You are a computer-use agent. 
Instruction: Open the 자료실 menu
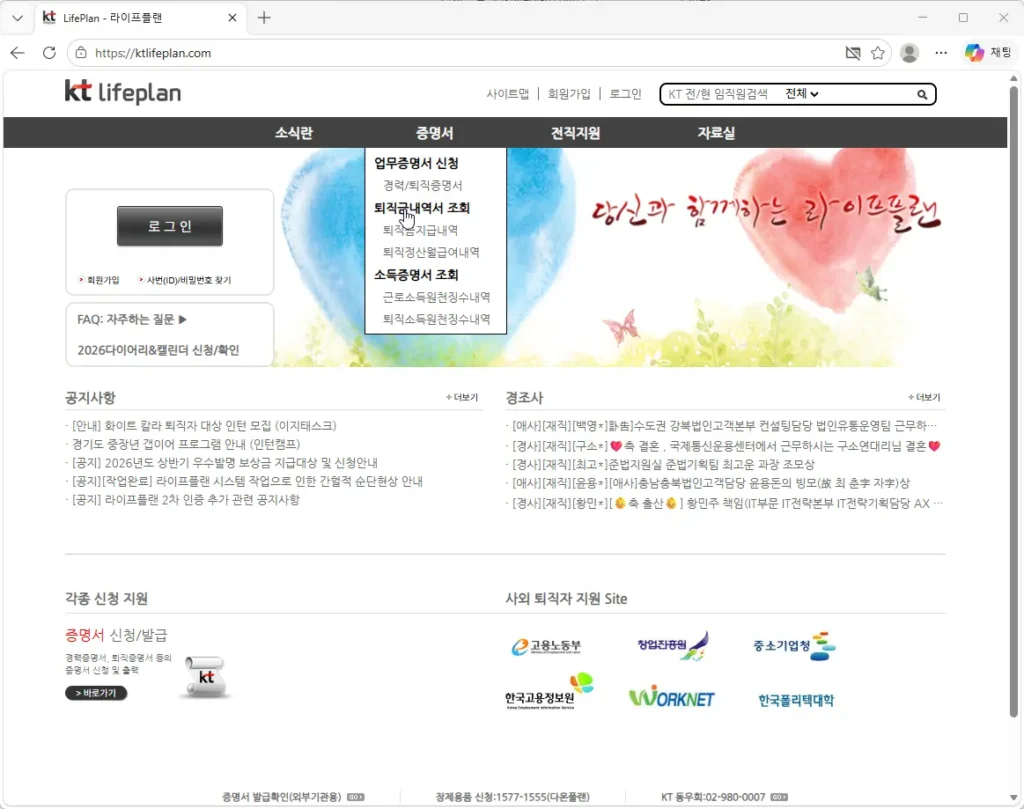[716, 133]
